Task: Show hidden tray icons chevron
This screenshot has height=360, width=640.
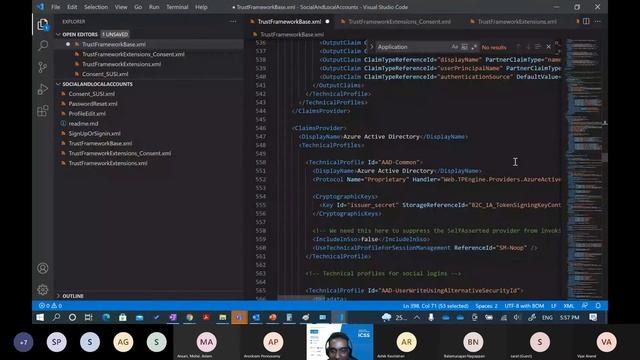Action: (x=417, y=317)
